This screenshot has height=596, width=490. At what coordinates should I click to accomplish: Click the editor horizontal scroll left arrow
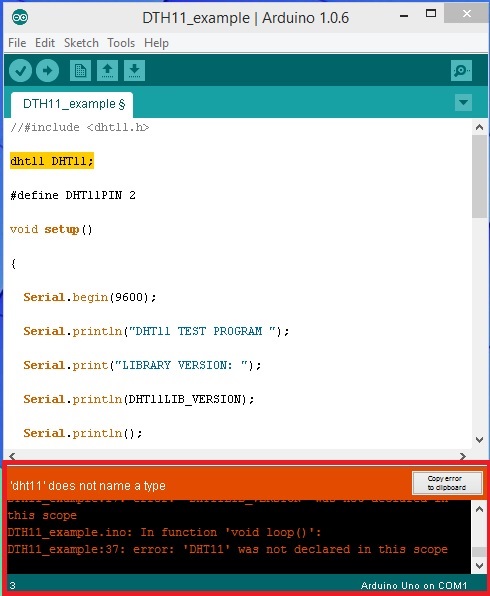[x=13, y=456]
